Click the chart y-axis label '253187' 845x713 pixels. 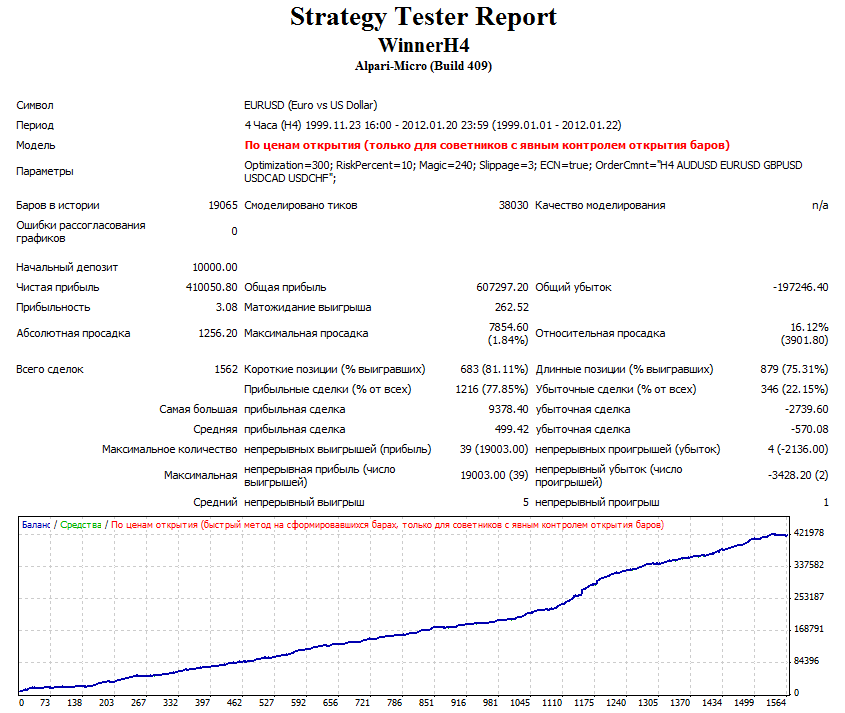(x=809, y=597)
